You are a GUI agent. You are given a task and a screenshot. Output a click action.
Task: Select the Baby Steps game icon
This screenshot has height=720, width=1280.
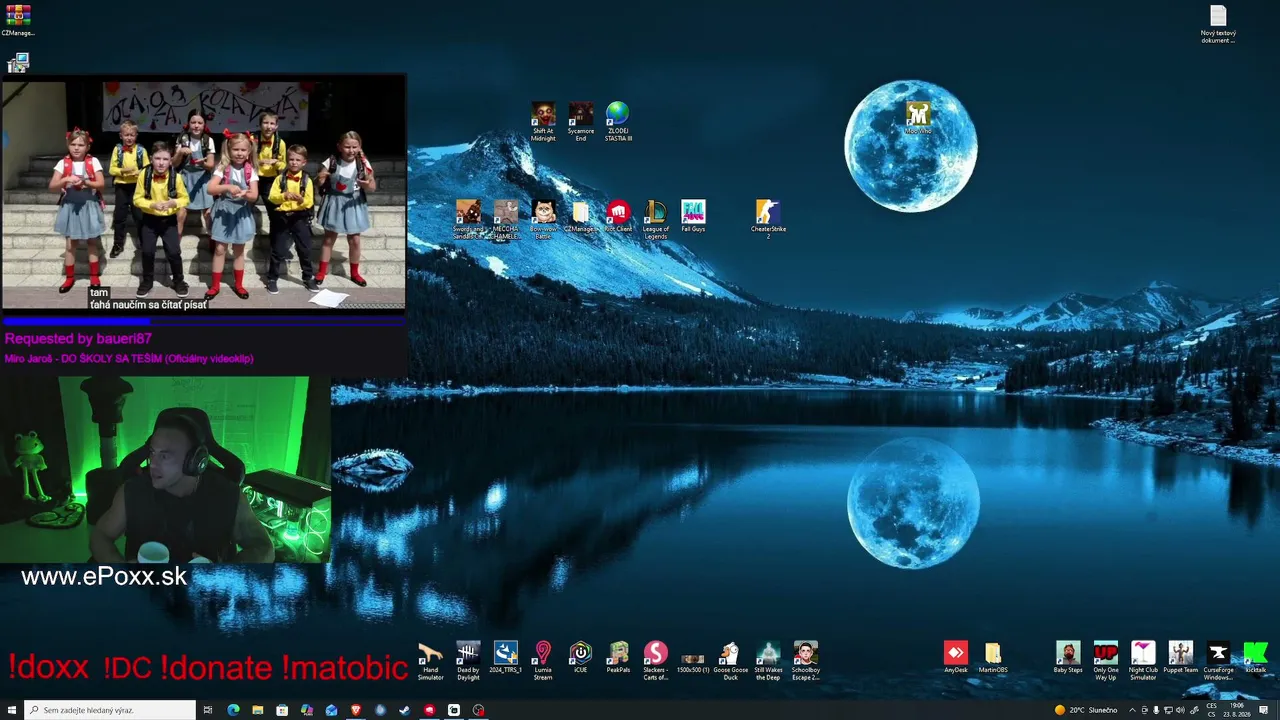click(x=1068, y=658)
